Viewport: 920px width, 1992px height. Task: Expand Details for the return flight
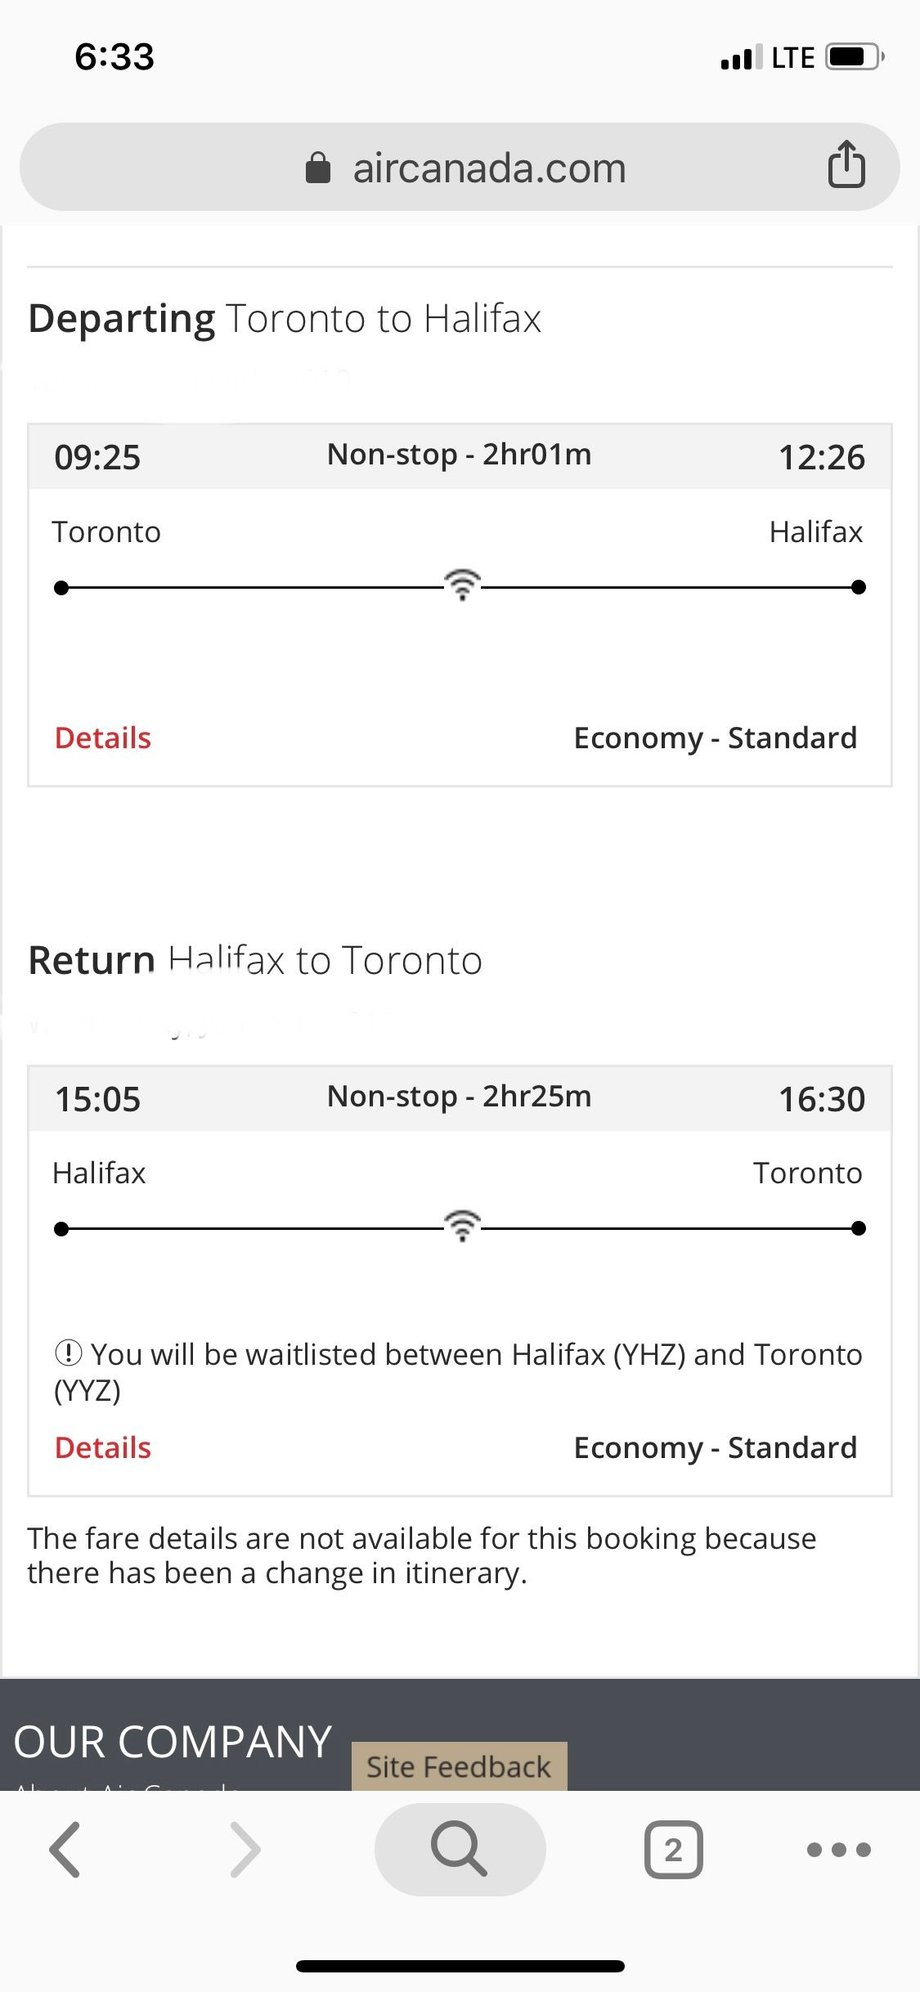pos(103,1448)
